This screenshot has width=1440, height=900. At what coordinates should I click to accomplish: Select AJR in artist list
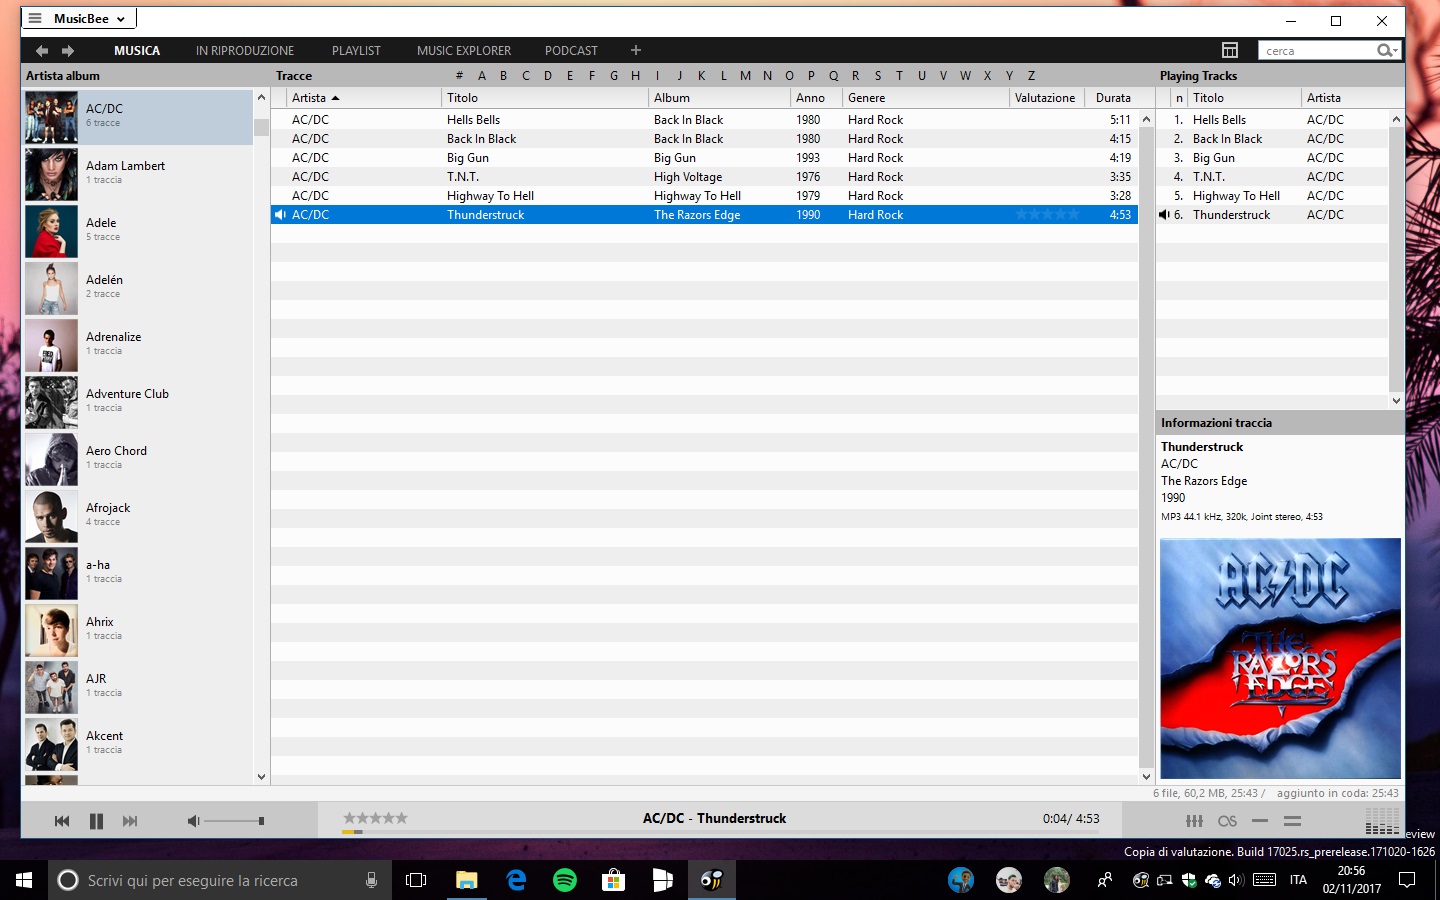point(138,687)
